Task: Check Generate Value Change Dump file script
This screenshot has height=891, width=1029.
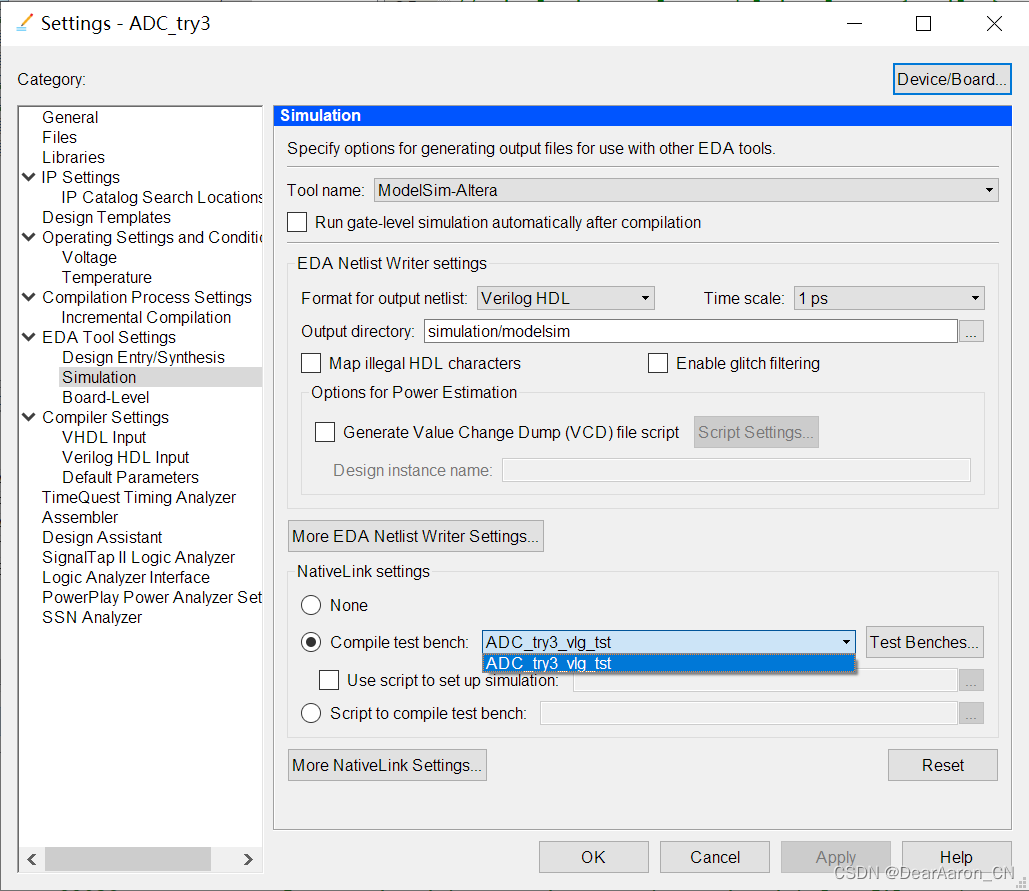Action: tap(324, 431)
